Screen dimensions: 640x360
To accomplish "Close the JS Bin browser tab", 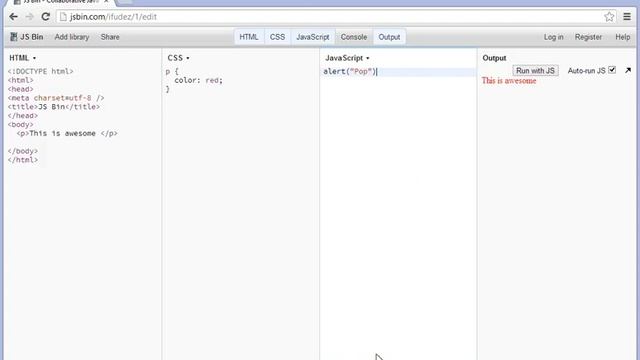I will [106, 2].
